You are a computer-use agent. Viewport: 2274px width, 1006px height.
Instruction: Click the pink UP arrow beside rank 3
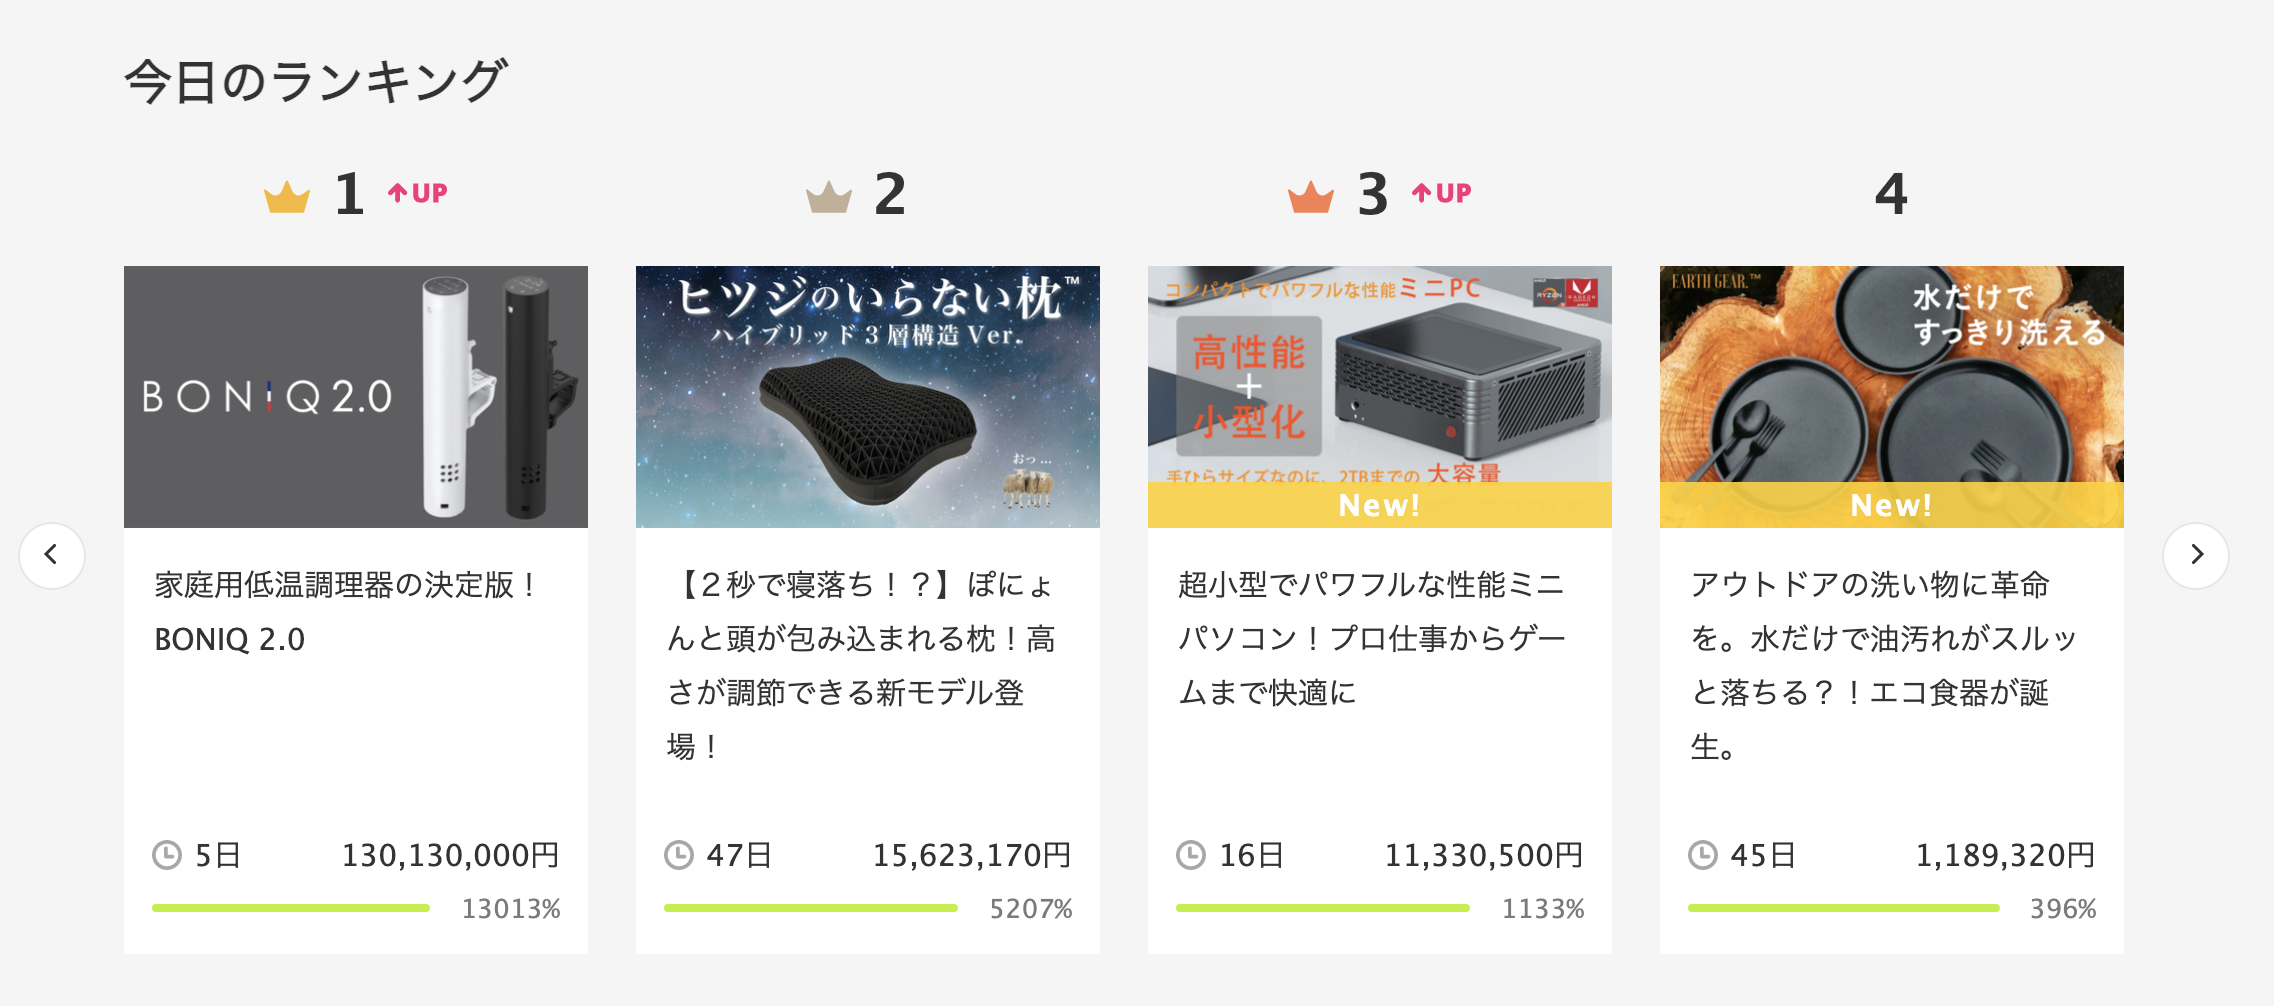(x=1442, y=193)
